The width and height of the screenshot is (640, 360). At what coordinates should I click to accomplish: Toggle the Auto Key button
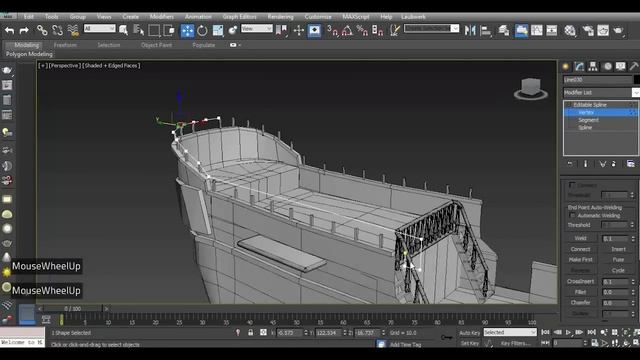(469, 333)
